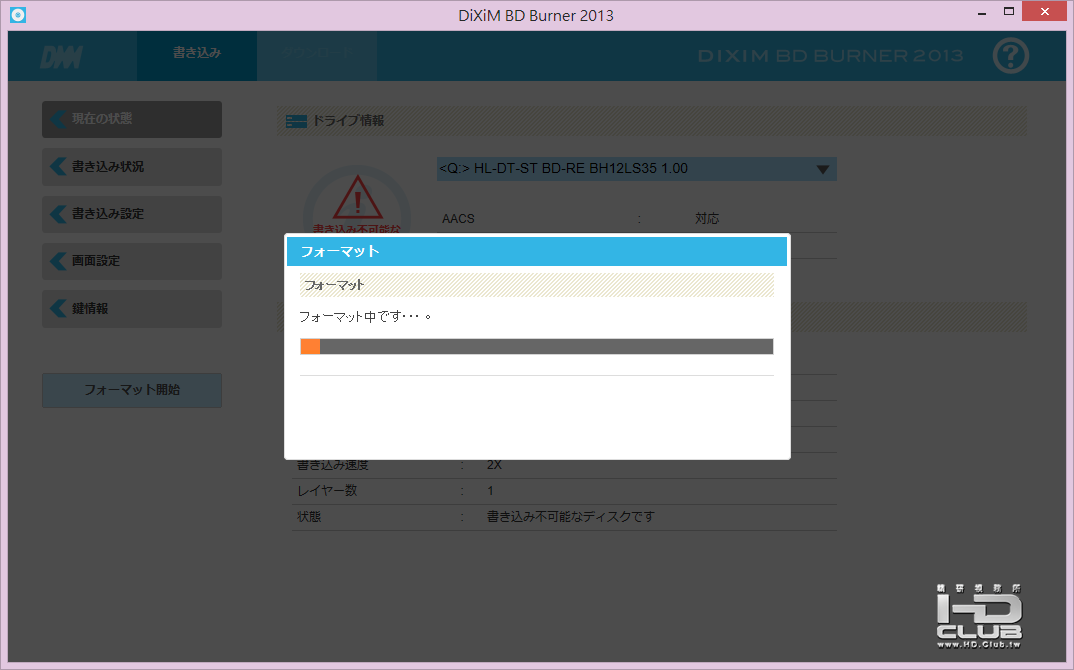Viewport: 1074px width, 670px height.
Task: Close the DiXiM BD Burner window
Action: 1045,11
